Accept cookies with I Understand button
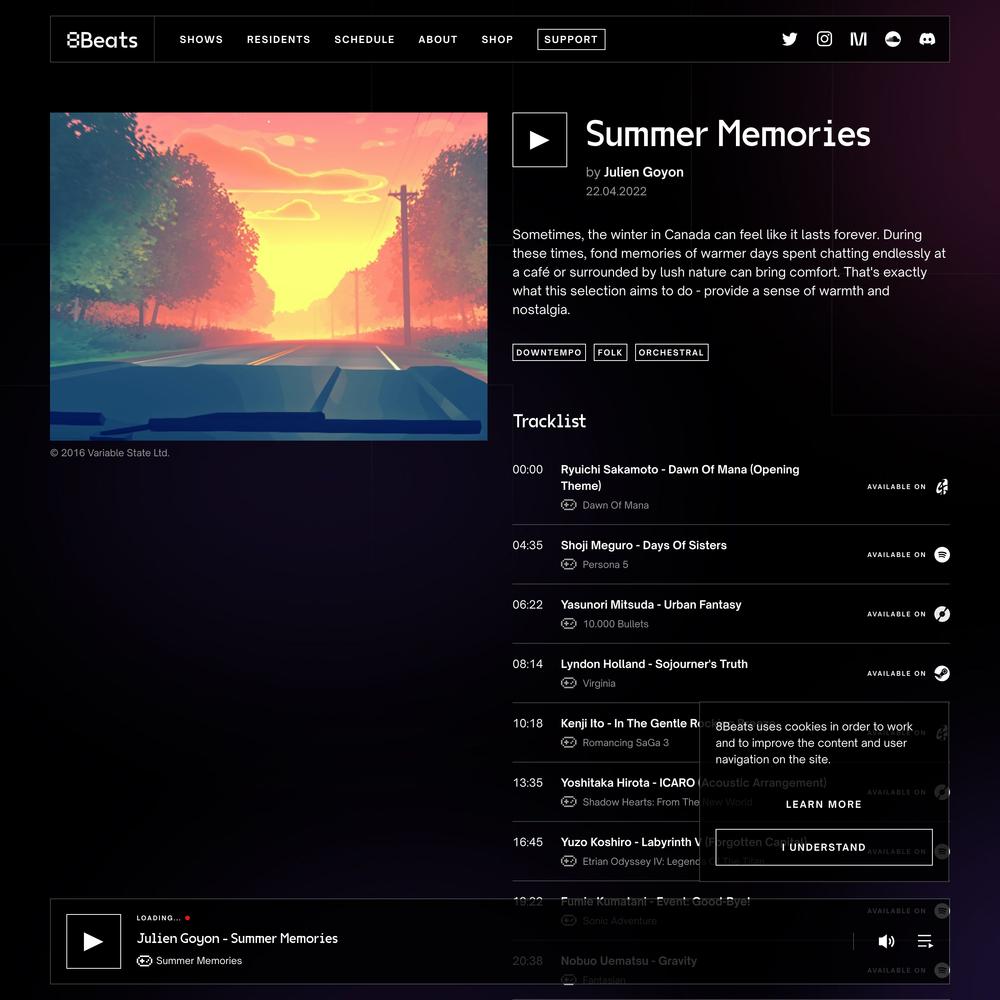1000x1000 pixels. click(x=823, y=848)
